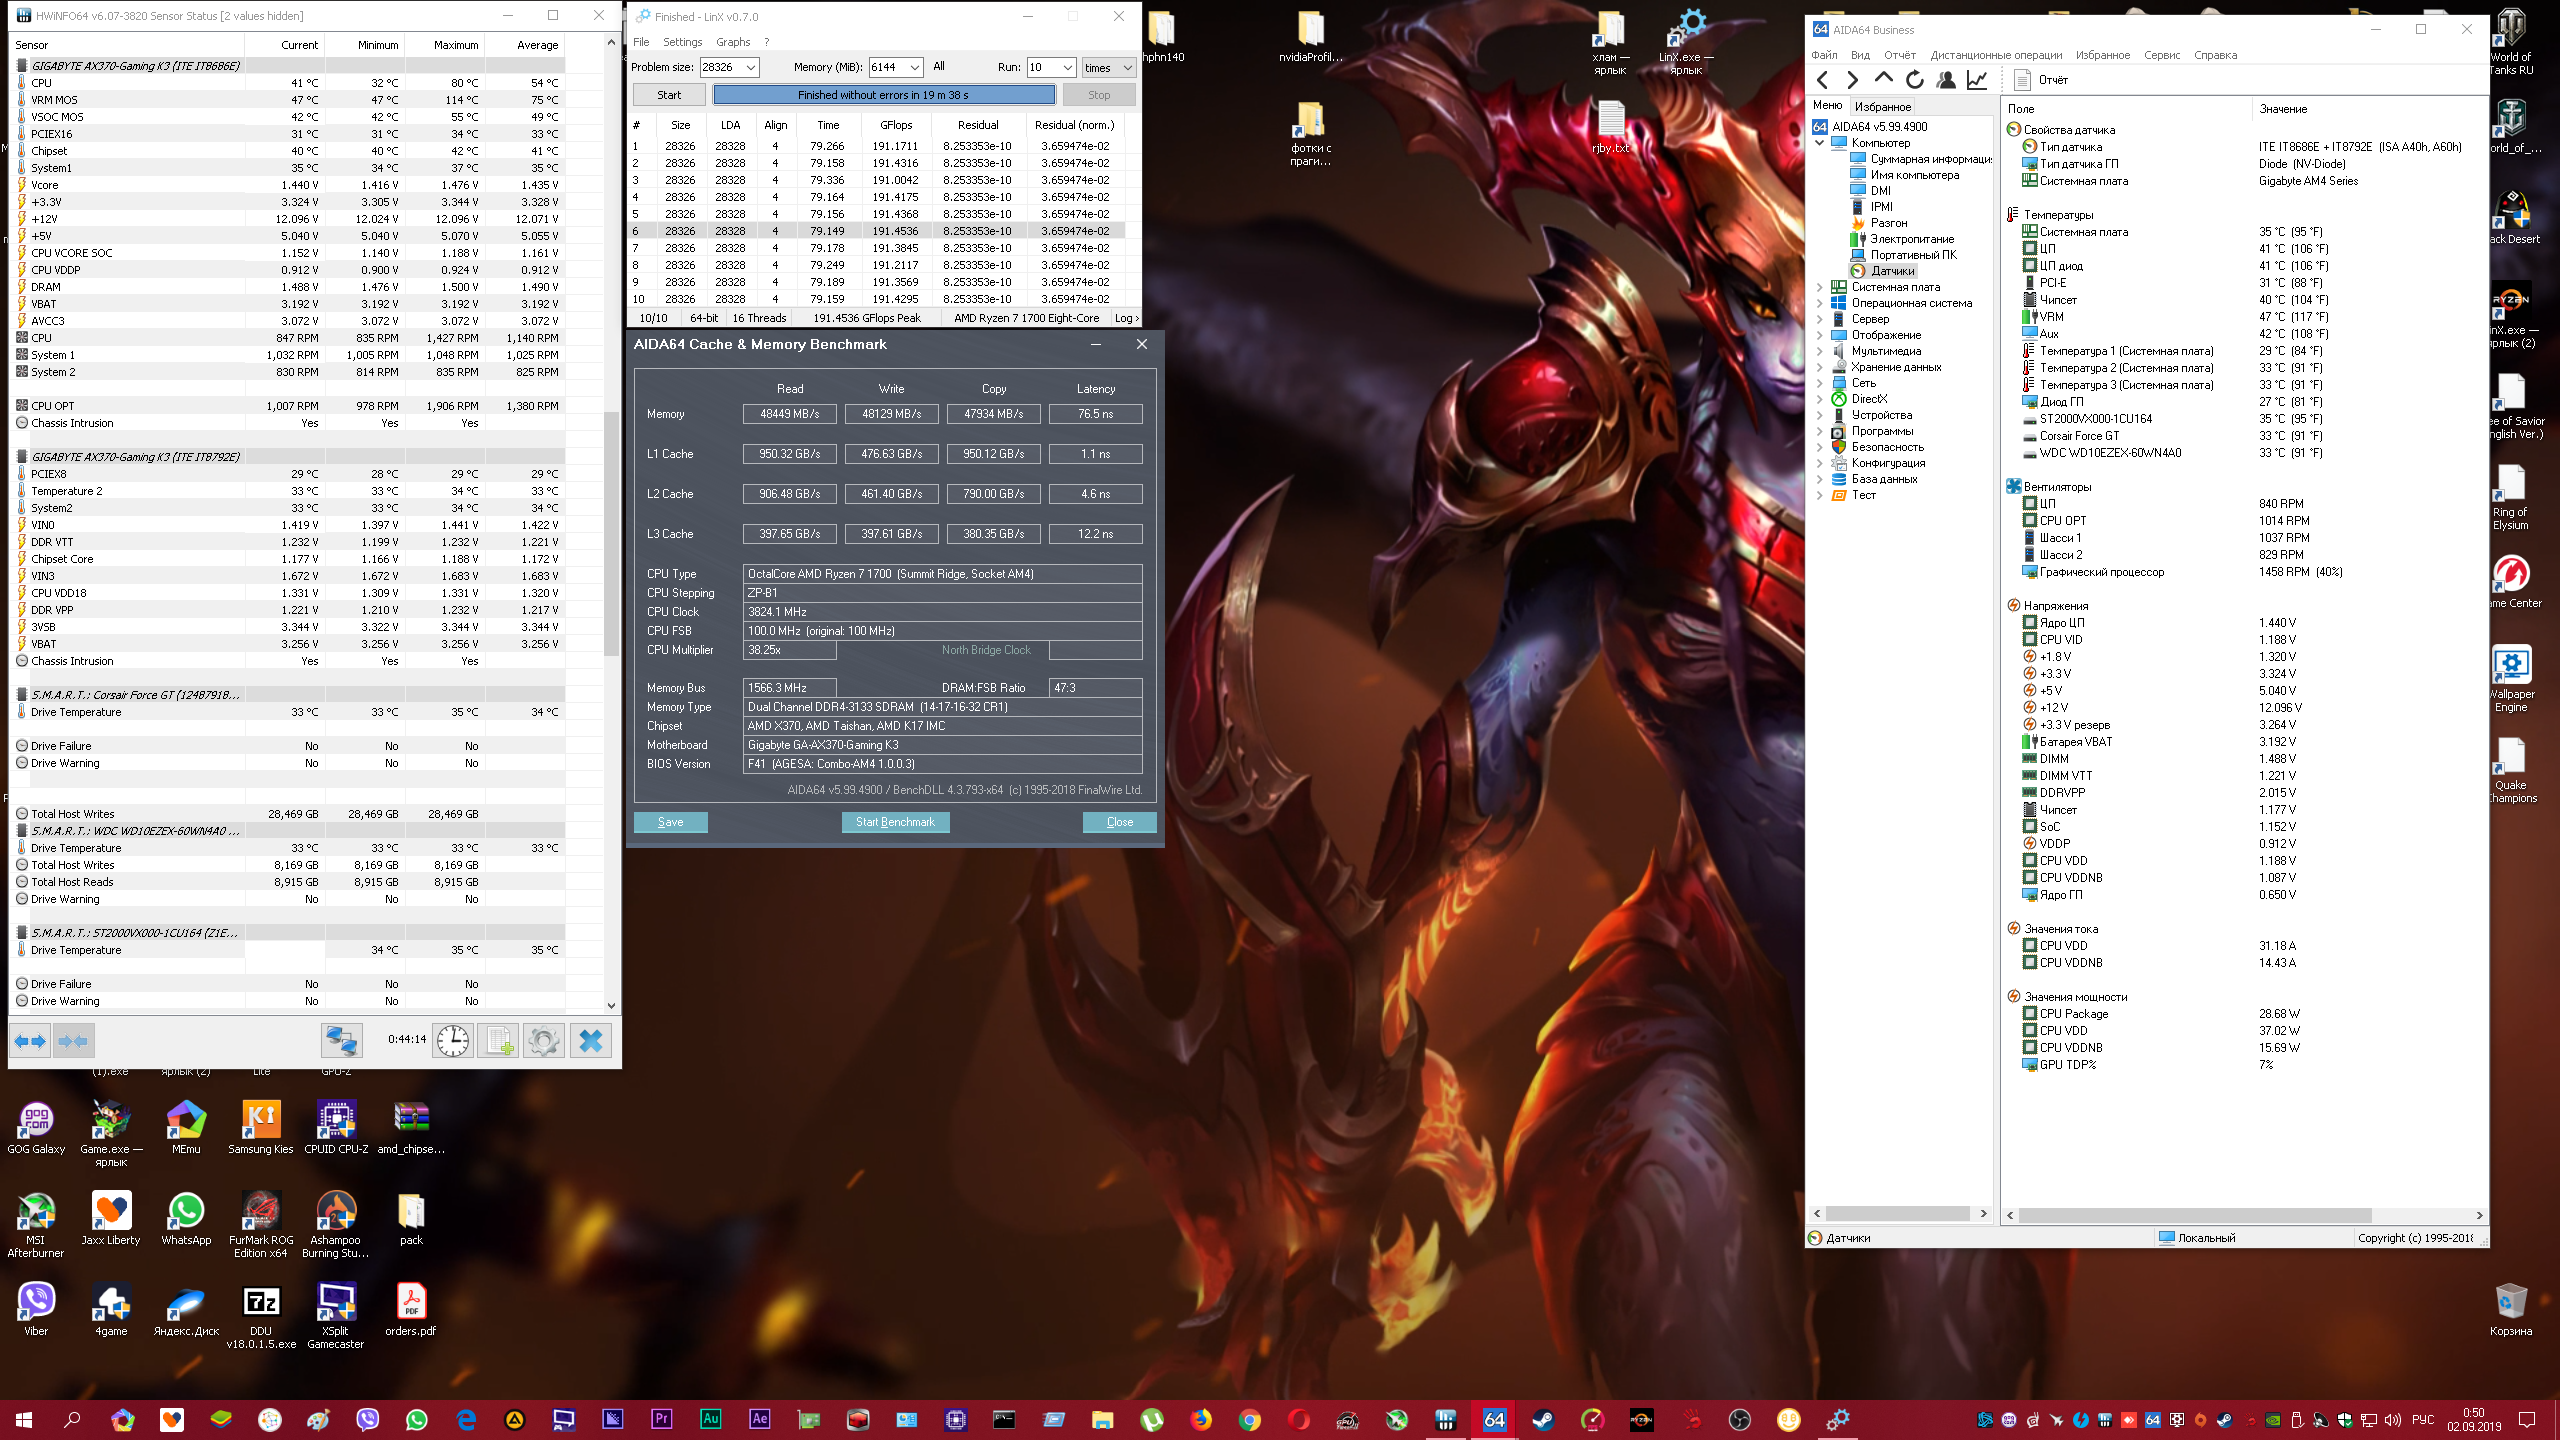Open HWiNFO logging file icon

(x=498, y=1041)
